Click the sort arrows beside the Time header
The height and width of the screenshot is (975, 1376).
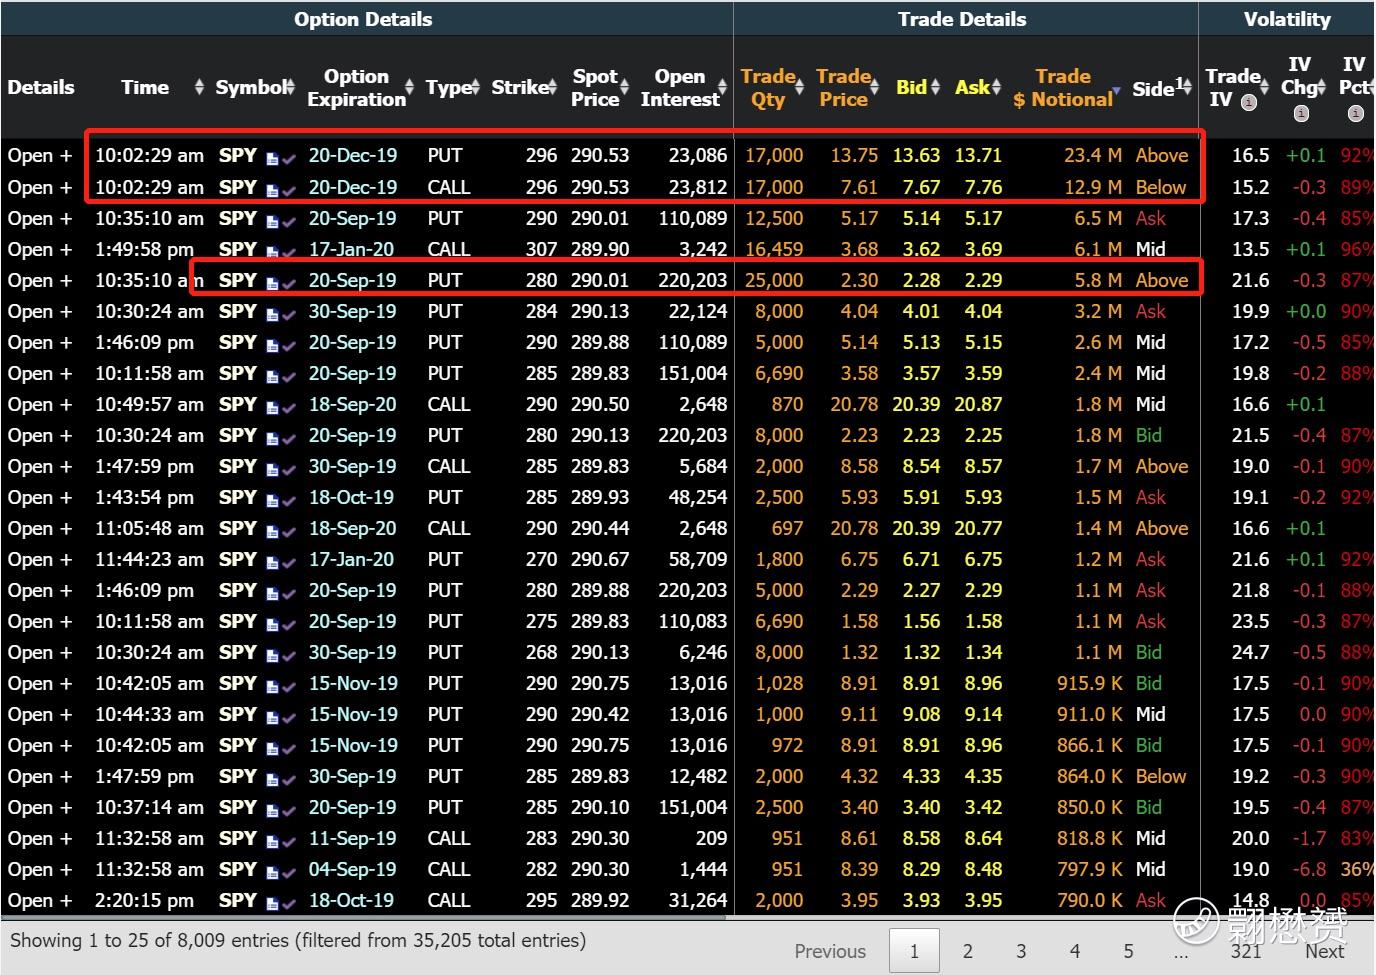click(199, 88)
